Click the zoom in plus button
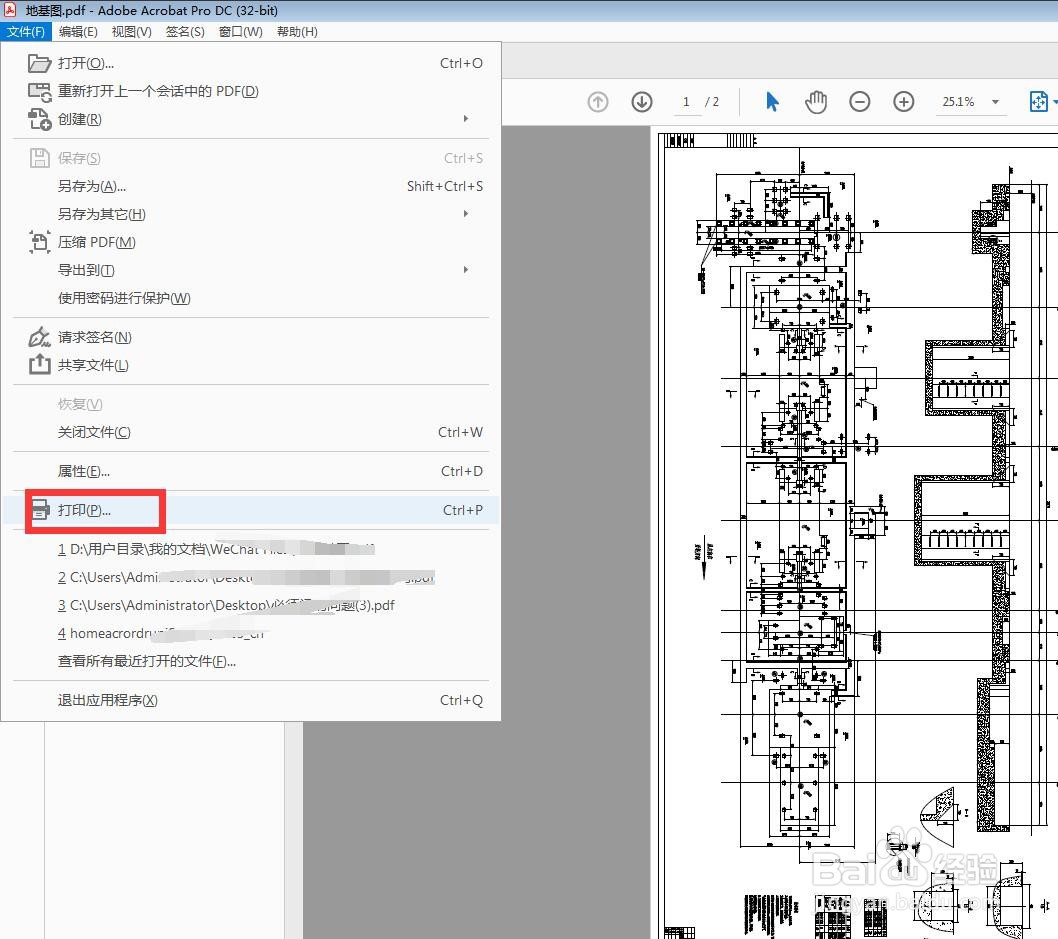This screenshot has width=1058, height=939. [x=903, y=102]
